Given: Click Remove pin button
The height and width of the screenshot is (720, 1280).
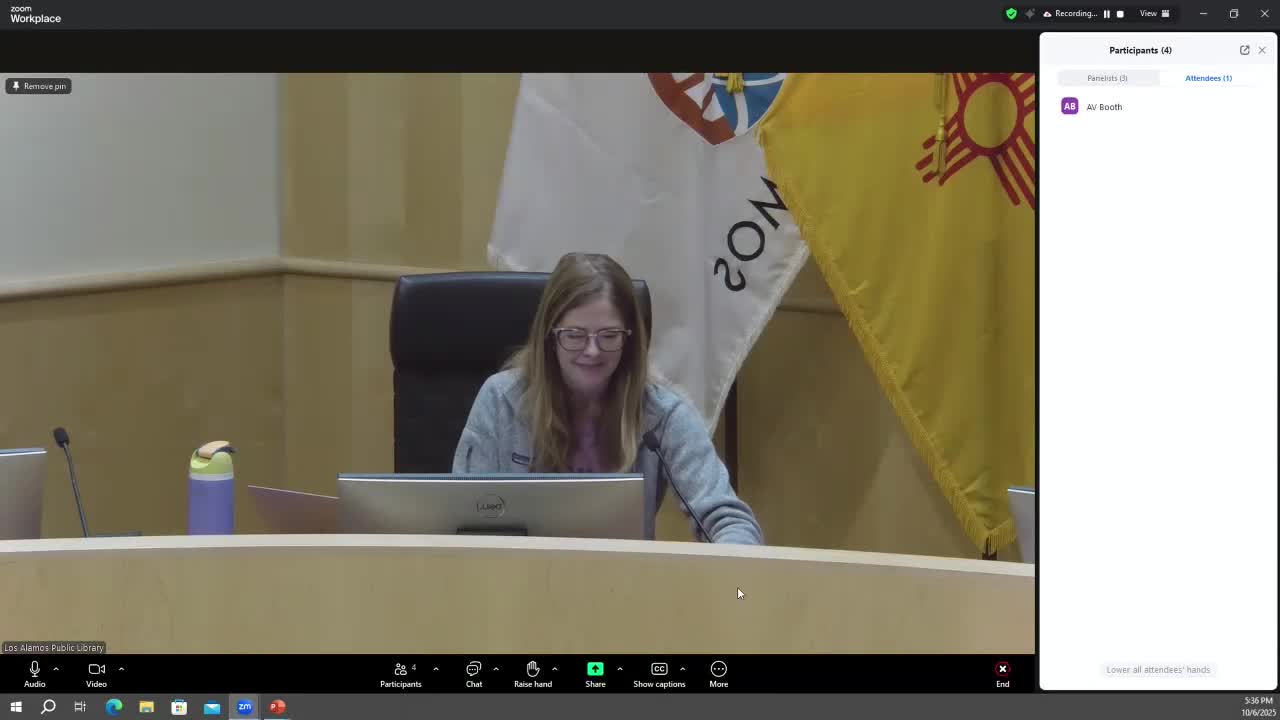Looking at the screenshot, I should click(39, 86).
